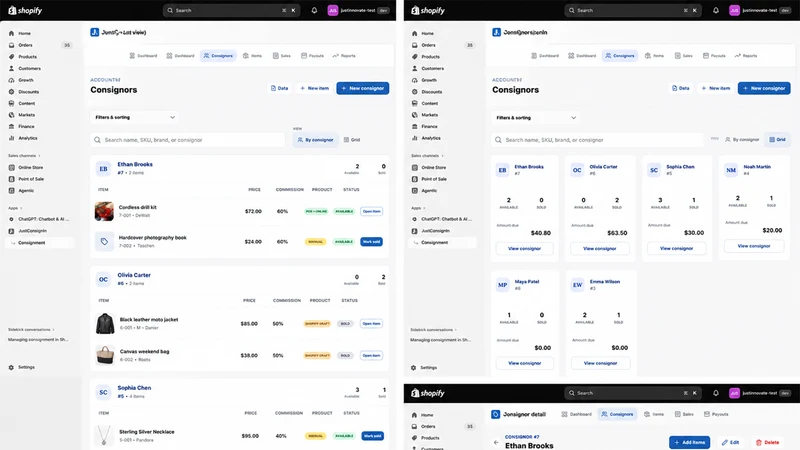The height and width of the screenshot is (450, 800).
Task: Open Online Store channel in left window
Action: point(31,167)
